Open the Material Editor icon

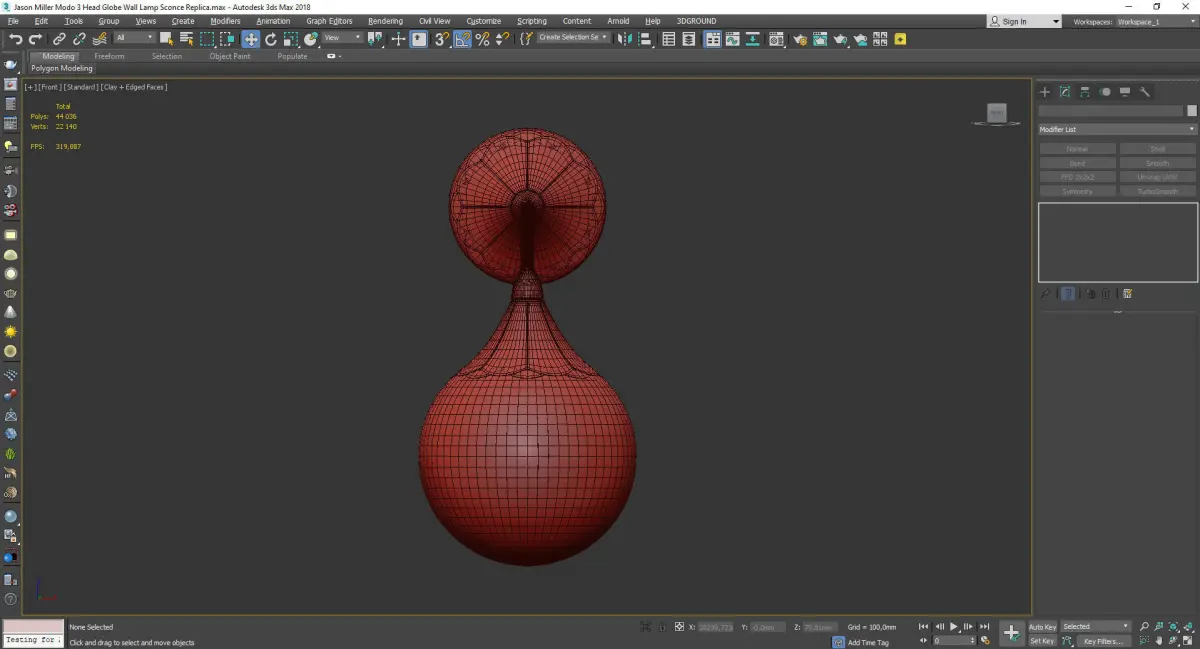pos(776,39)
